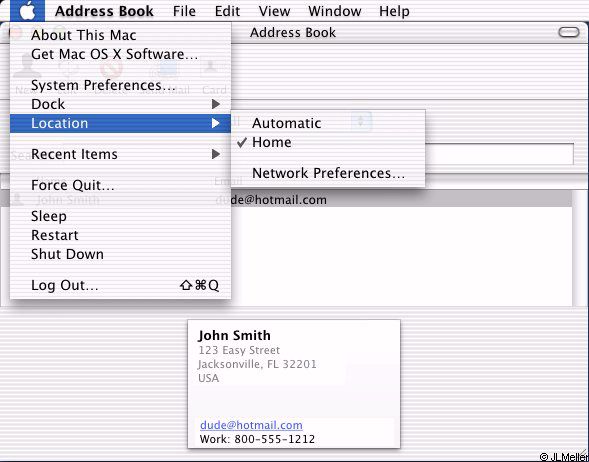The image size is (589, 462).
Task: Click the John Smith name on card
Action: (x=234, y=335)
